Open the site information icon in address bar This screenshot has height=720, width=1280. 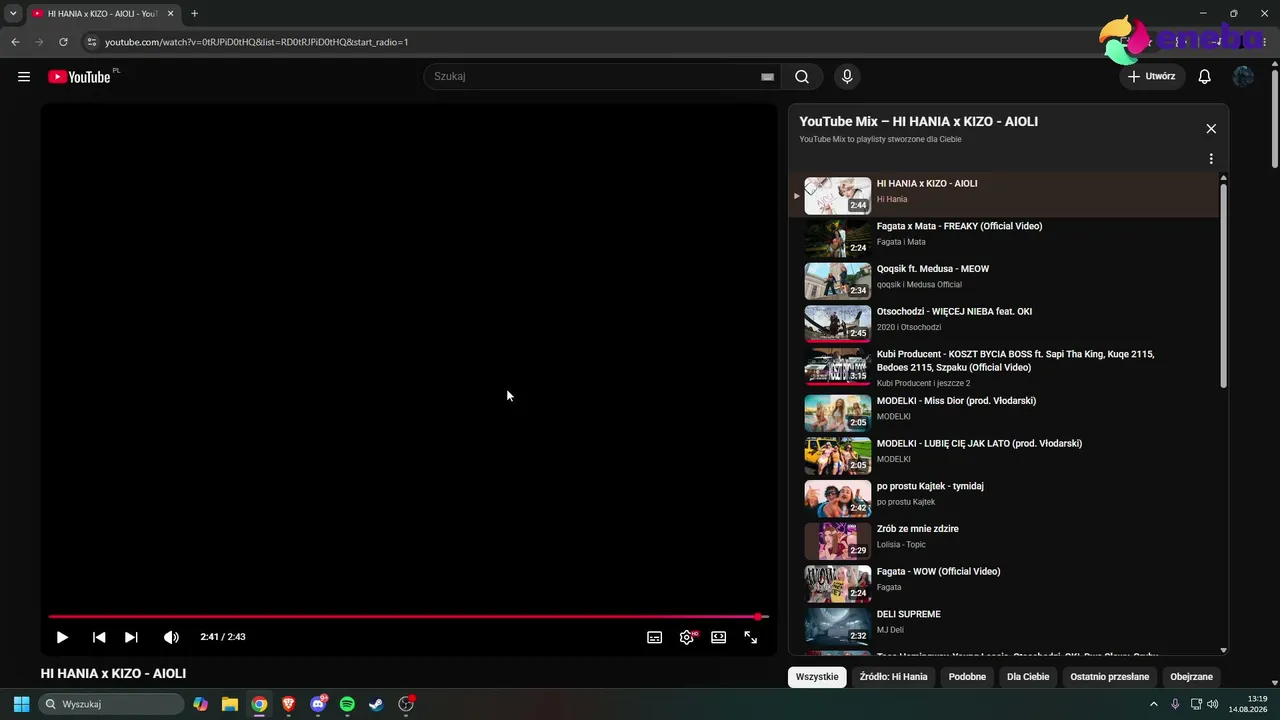91,42
